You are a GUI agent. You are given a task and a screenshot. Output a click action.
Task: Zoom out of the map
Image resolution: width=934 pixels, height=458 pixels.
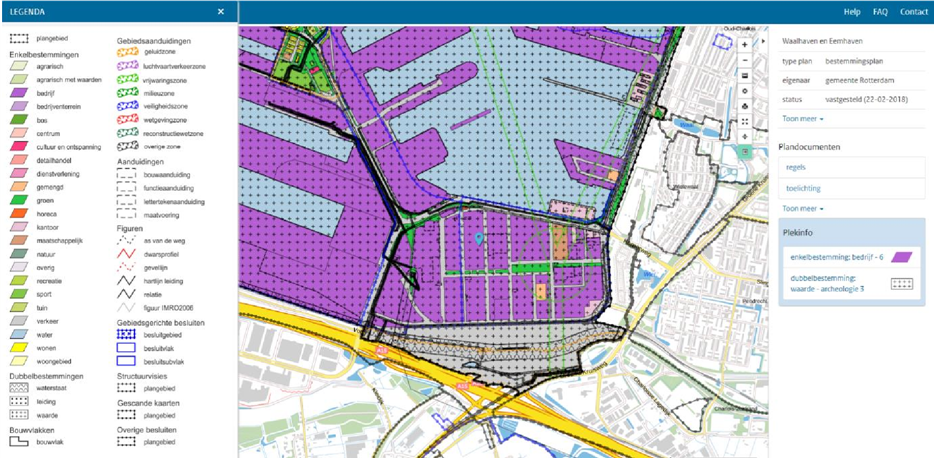point(745,59)
